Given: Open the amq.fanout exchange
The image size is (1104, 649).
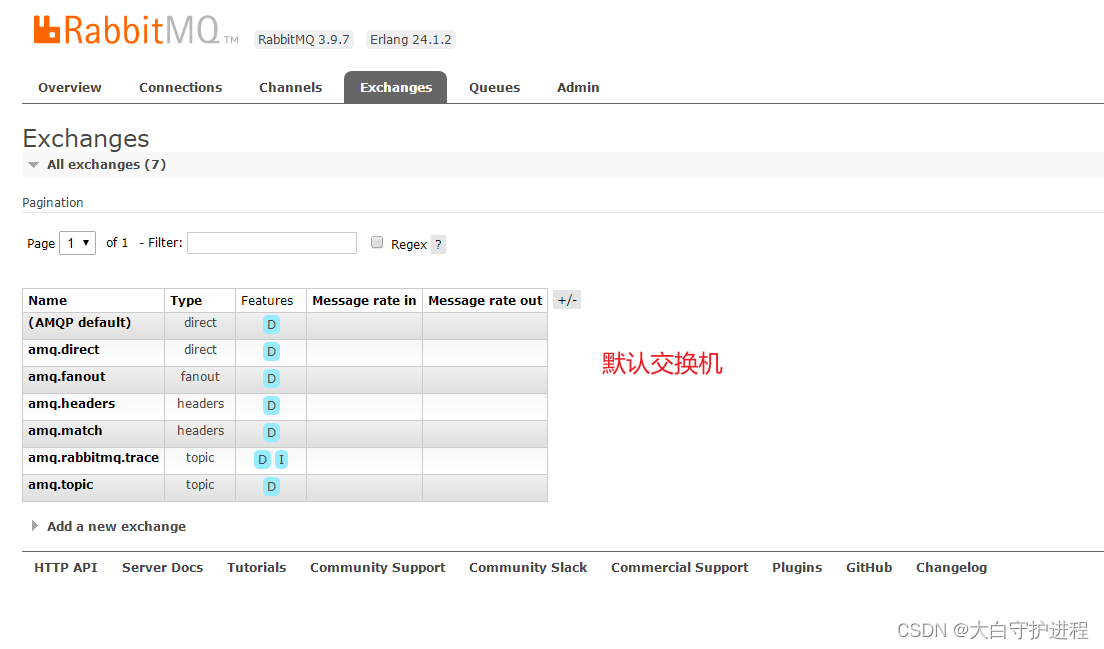Looking at the screenshot, I should tap(67, 377).
